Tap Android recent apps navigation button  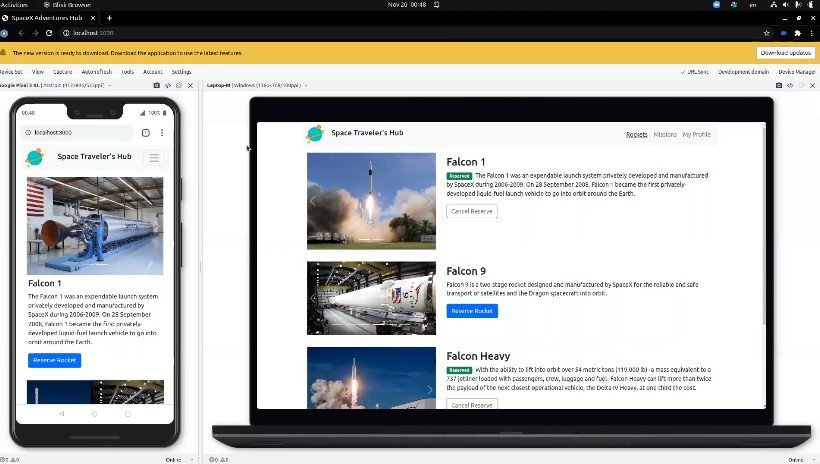click(x=128, y=414)
